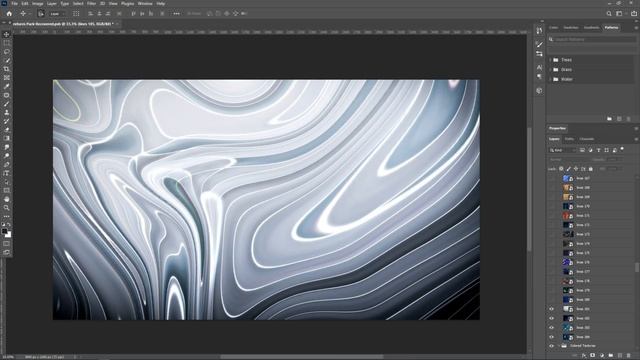This screenshot has width=640, height=360.
Task: Select the Move tool in toolbar
Action: (7, 34)
